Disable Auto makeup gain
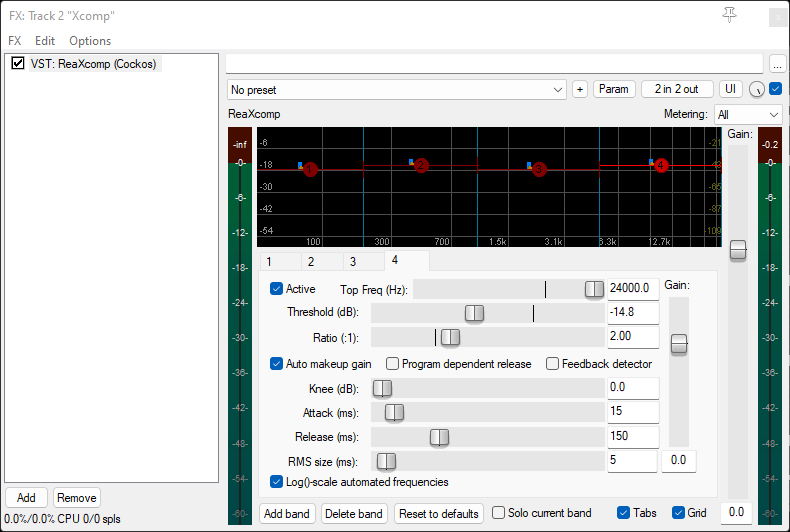Screen dimensions: 790x532 (276, 364)
